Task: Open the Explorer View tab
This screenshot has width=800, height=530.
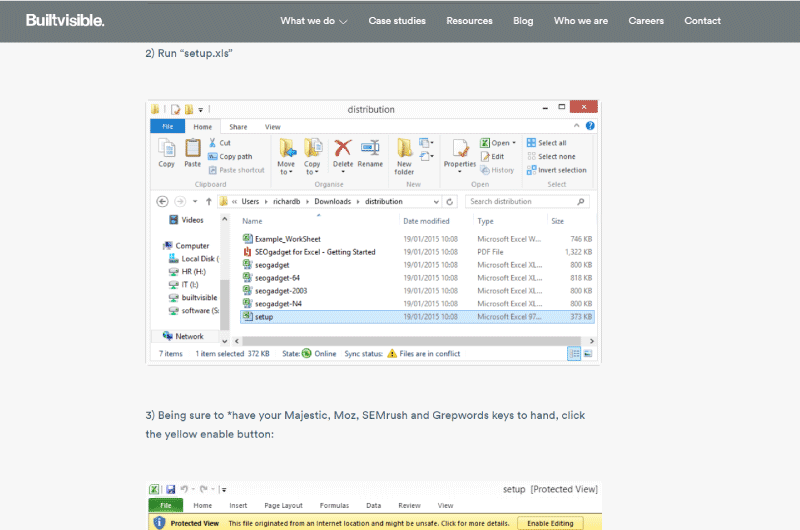Action: coord(272,127)
